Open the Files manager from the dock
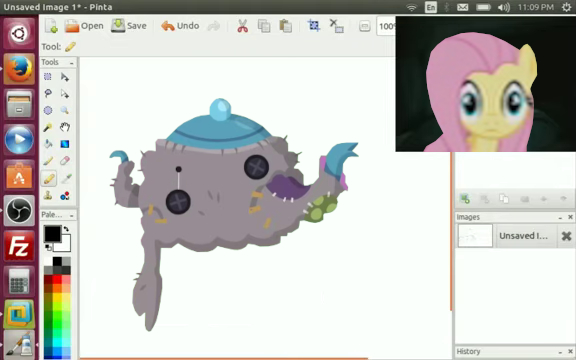 point(19,104)
